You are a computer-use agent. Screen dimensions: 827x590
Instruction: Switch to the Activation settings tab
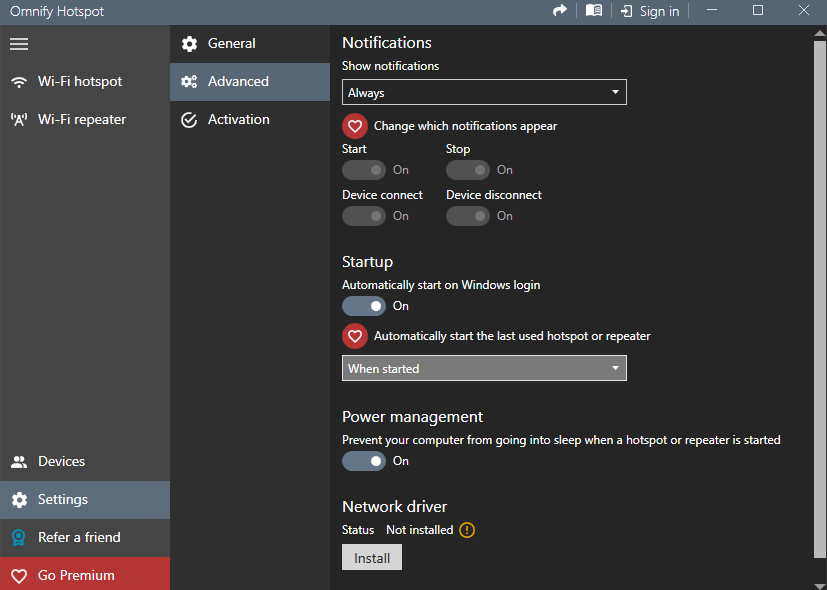tap(250, 120)
